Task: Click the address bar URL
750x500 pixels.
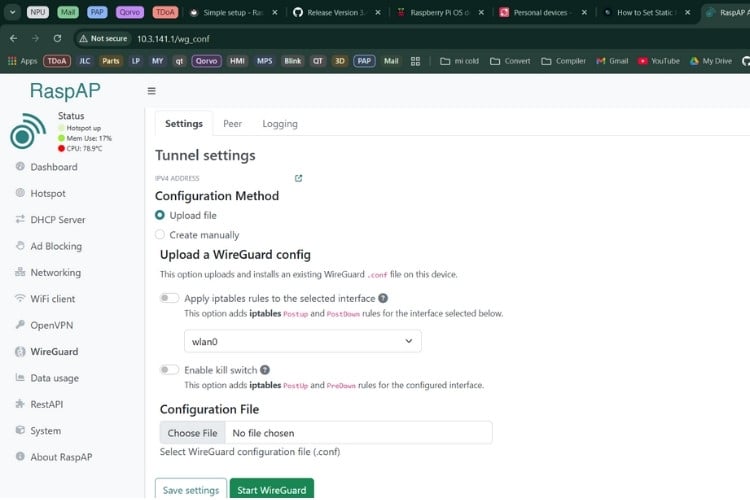Action: click(173, 39)
